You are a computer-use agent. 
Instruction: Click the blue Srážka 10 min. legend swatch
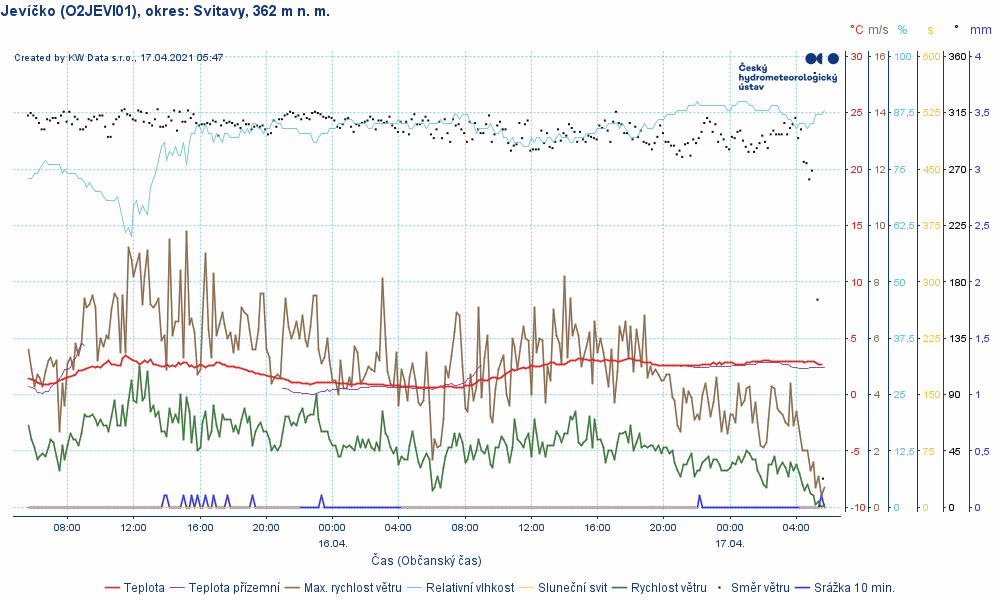[x=802, y=588]
